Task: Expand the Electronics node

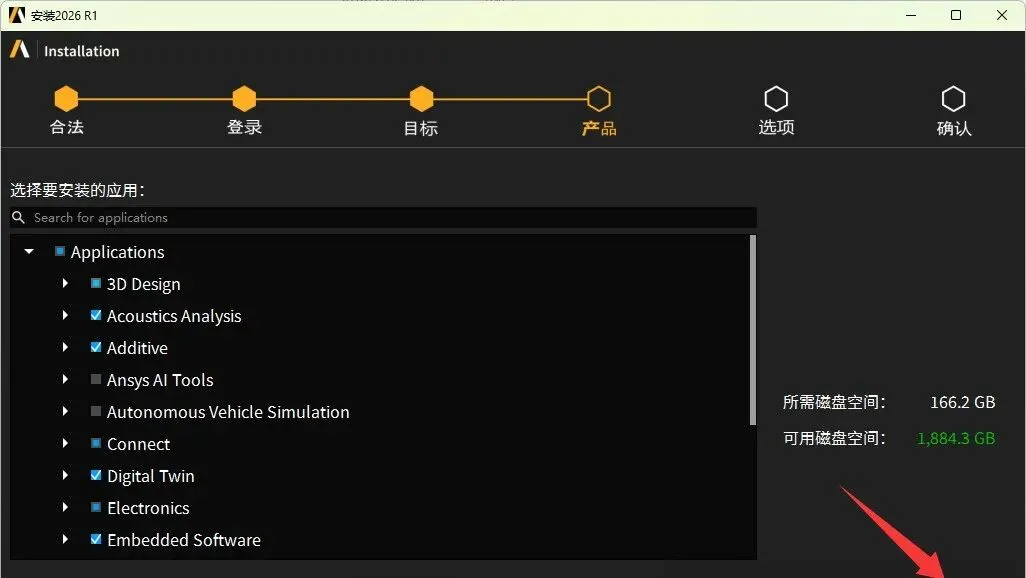Action: point(65,507)
